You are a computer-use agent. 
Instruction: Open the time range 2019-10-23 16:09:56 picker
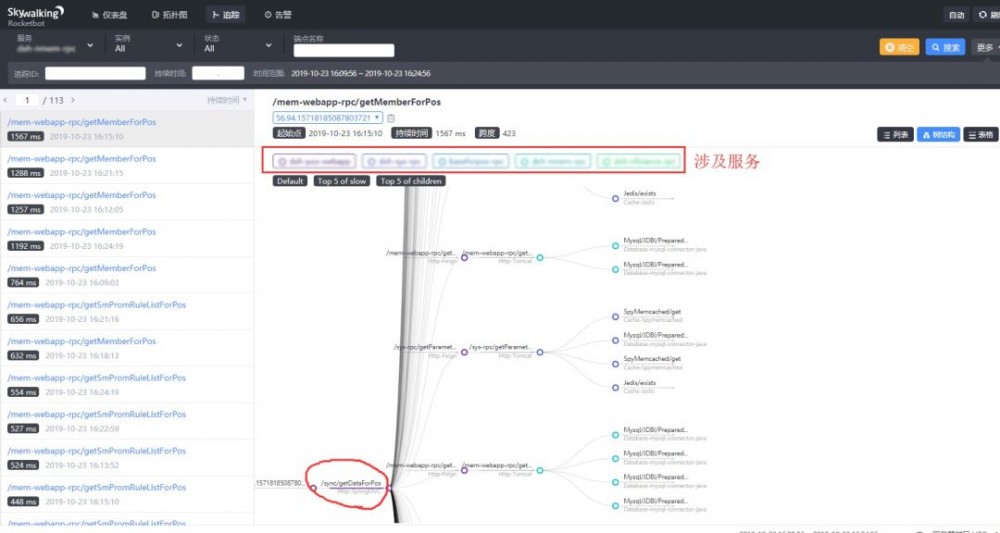coord(360,73)
